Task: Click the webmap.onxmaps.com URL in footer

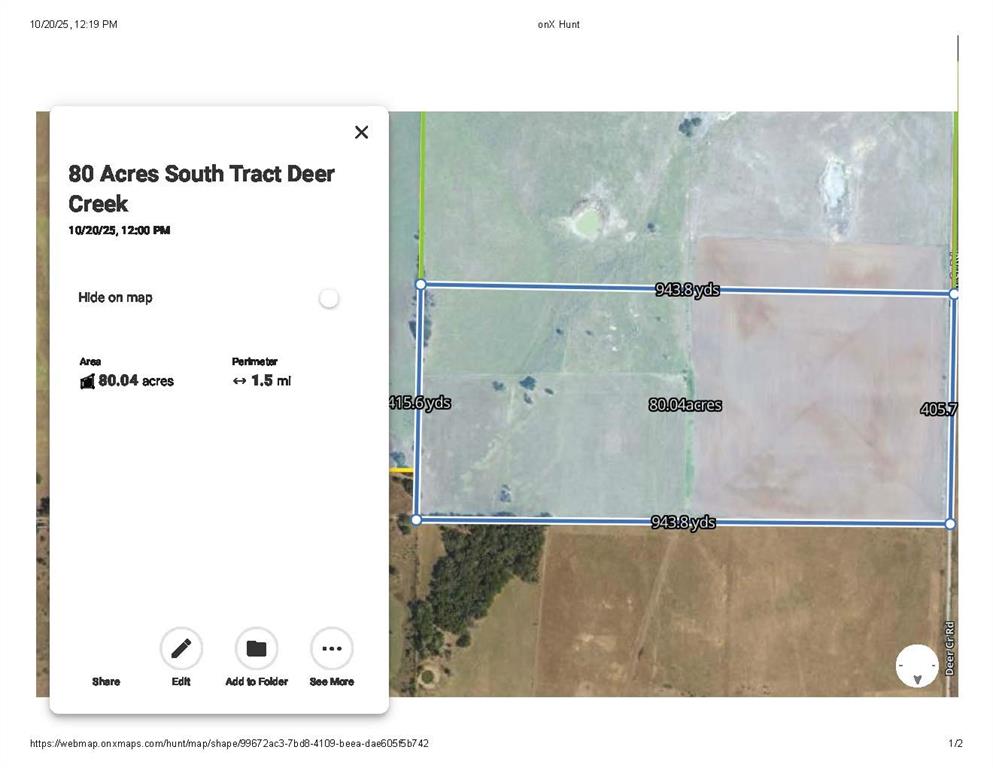Action: pyautogui.click(x=229, y=744)
